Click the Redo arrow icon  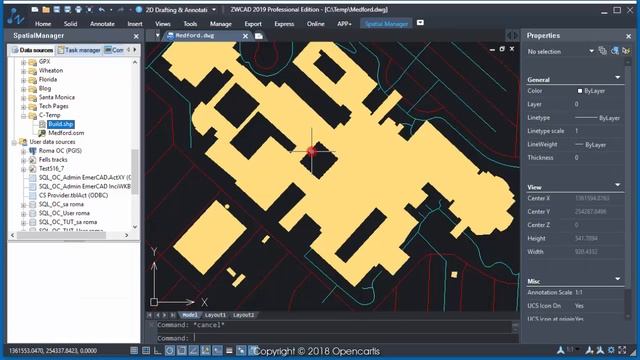(x=121, y=9)
